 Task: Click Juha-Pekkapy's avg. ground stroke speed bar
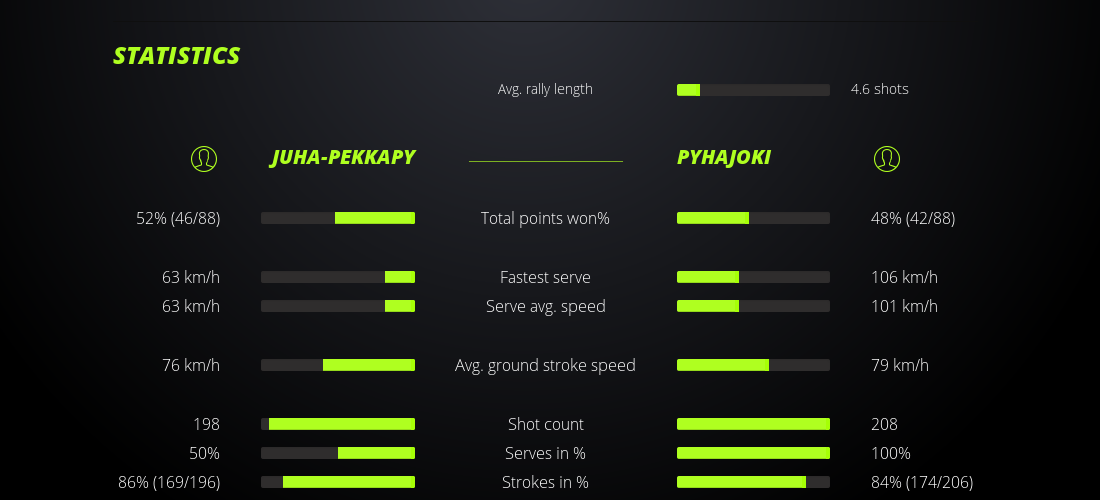[338, 365]
